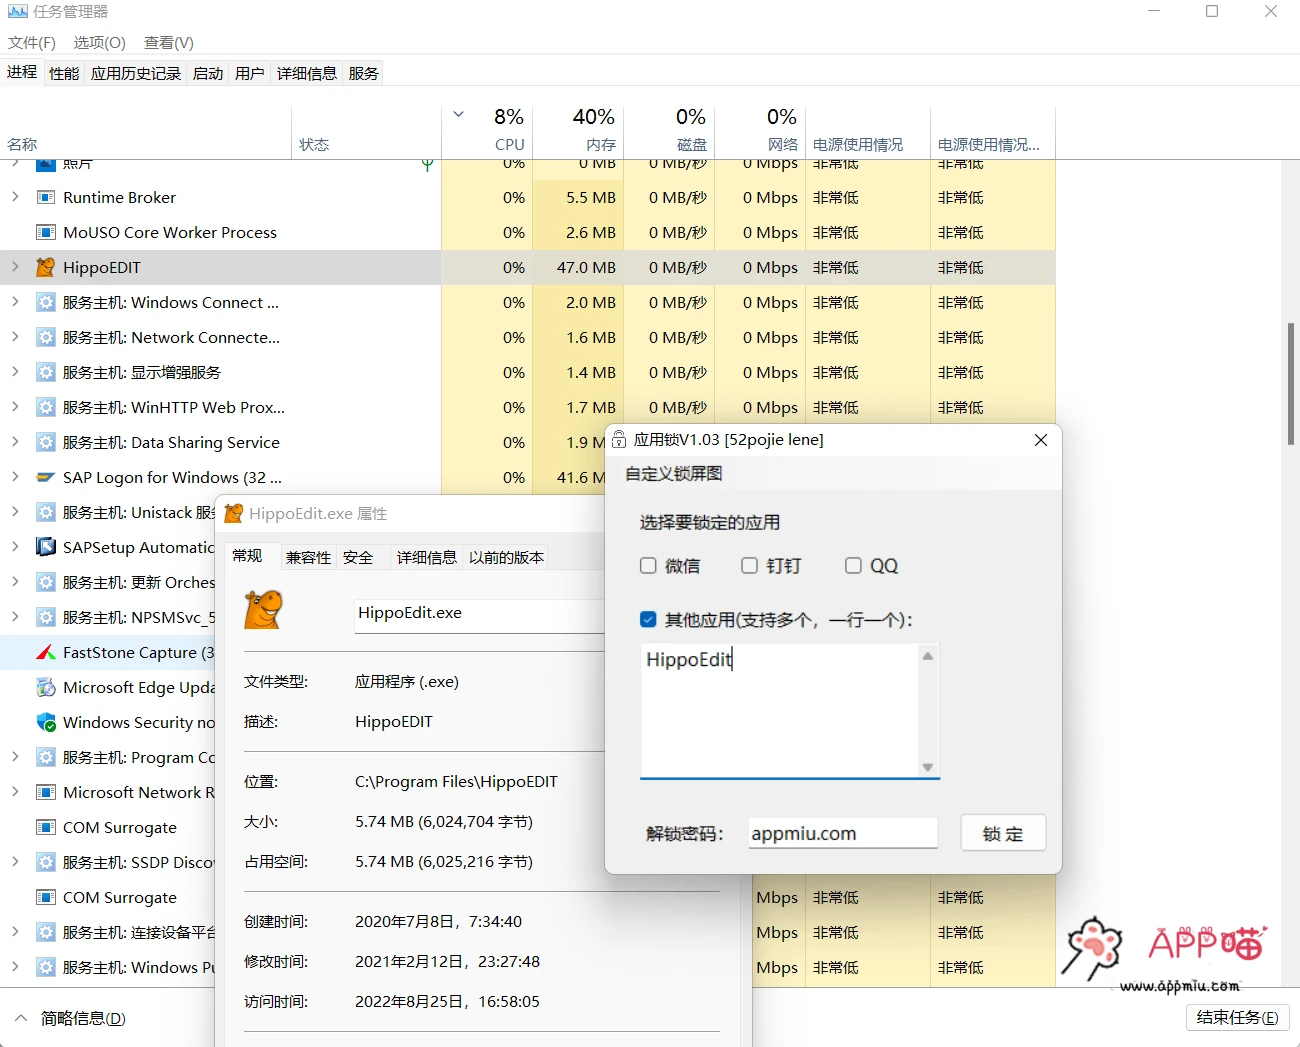1300x1047 pixels.
Task: Click the SAP Logon for Windows icon
Action: (x=45, y=477)
